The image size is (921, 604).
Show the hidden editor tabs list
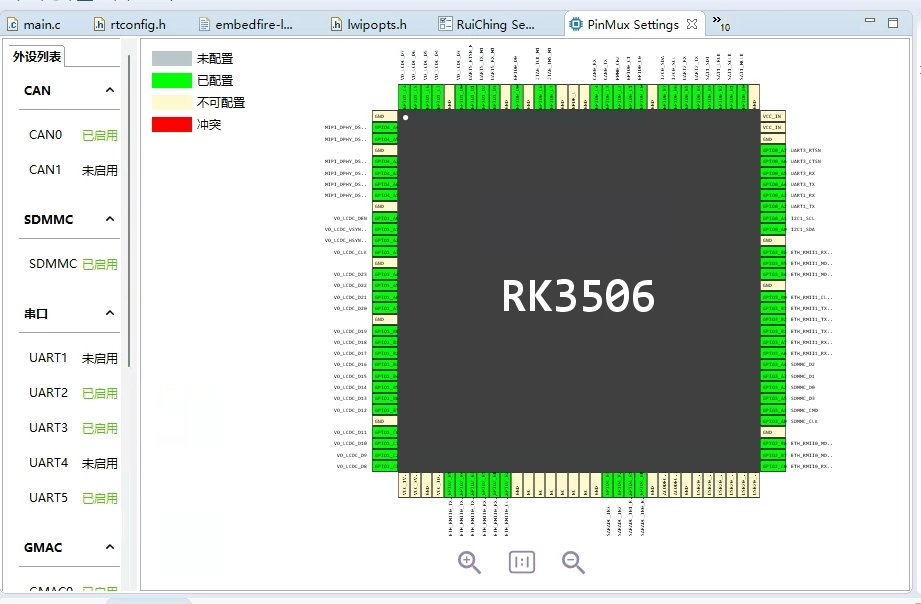pos(720,23)
